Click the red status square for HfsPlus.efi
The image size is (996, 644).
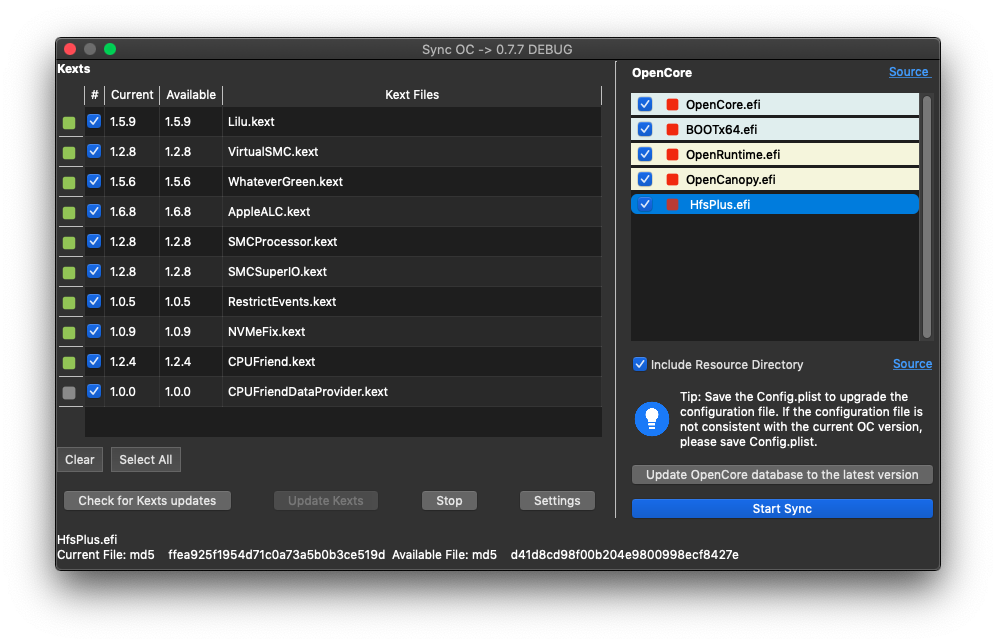click(x=672, y=205)
